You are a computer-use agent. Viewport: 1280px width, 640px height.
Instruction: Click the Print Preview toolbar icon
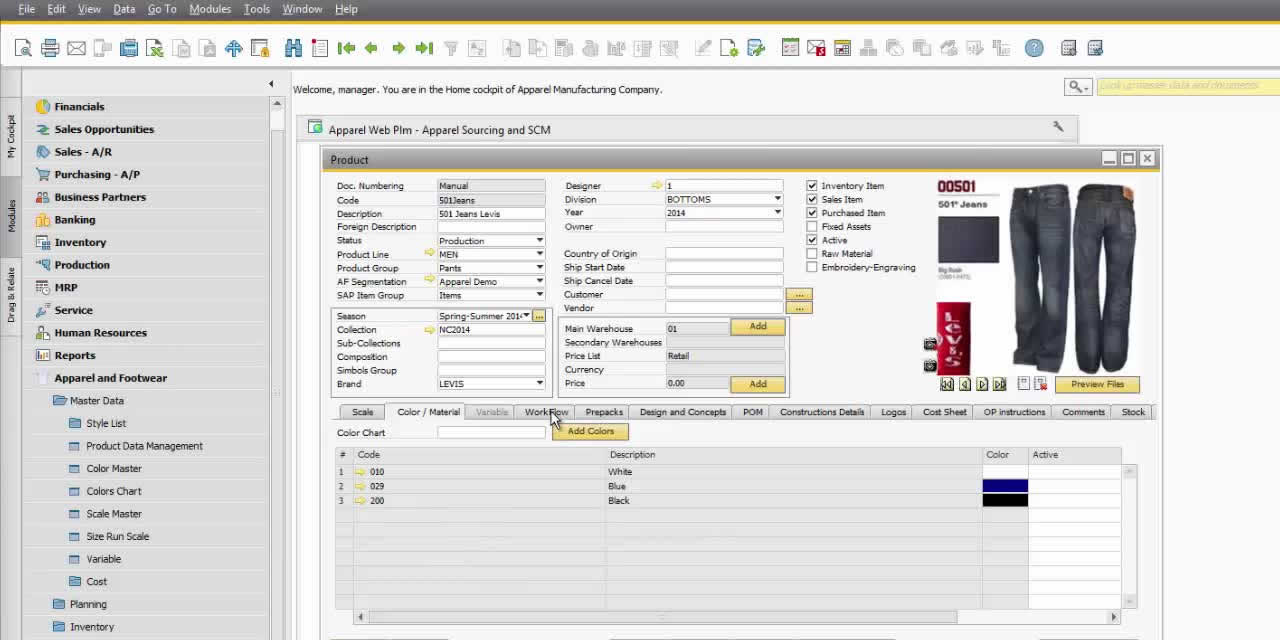tap(23, 48)
